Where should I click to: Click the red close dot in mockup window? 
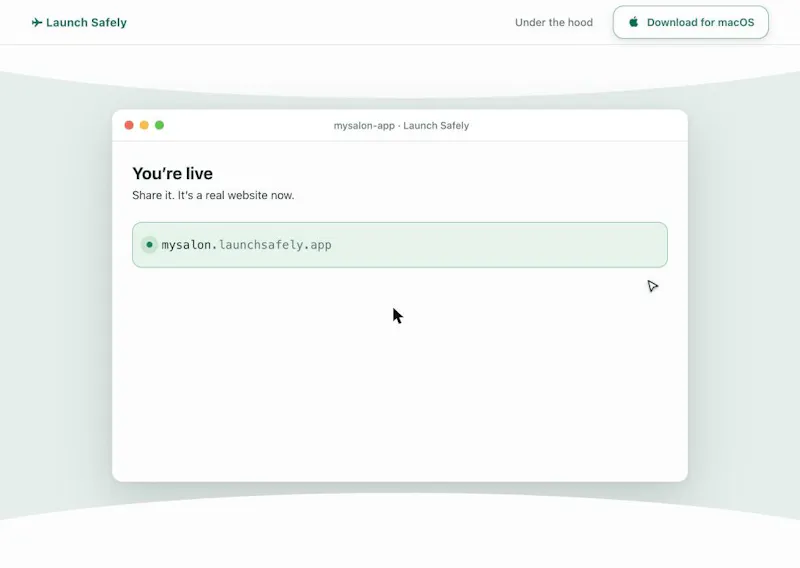click(x=129, y=125)
